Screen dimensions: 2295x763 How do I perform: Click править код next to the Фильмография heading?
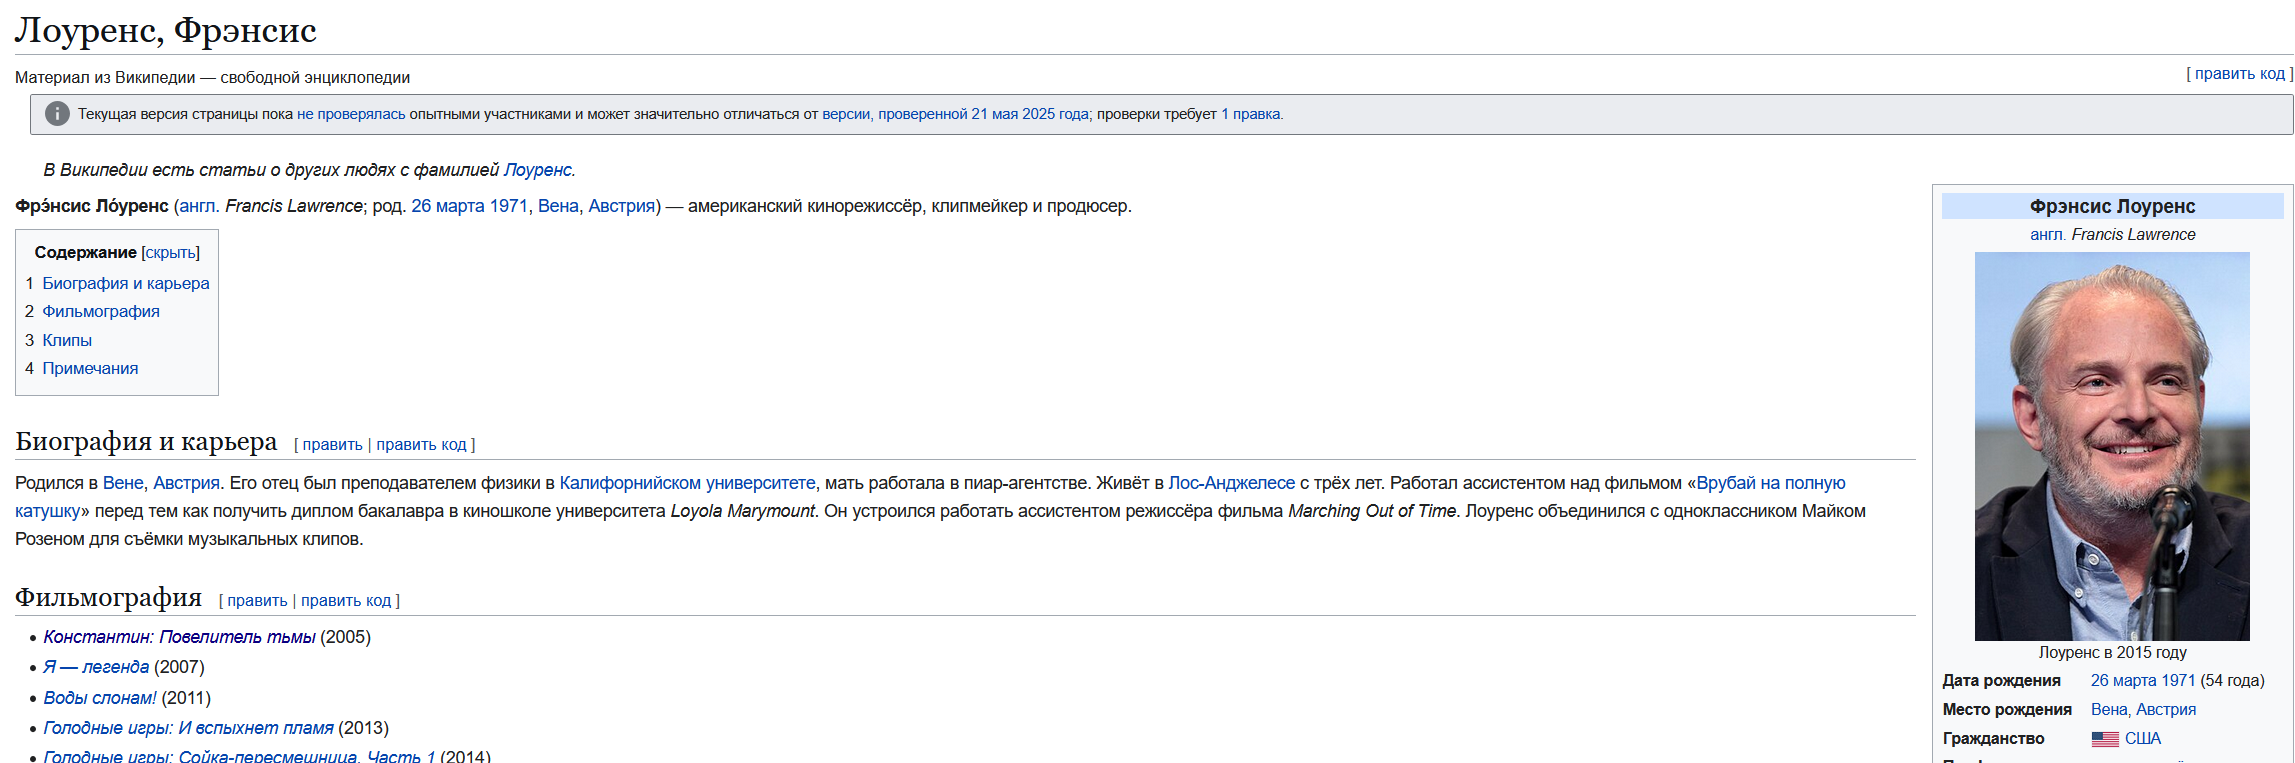coord(346,601)
